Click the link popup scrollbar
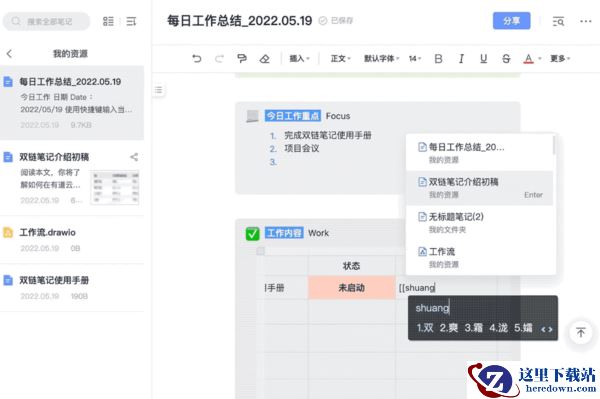Screen dimensions: 600x399 pos(554,145)
